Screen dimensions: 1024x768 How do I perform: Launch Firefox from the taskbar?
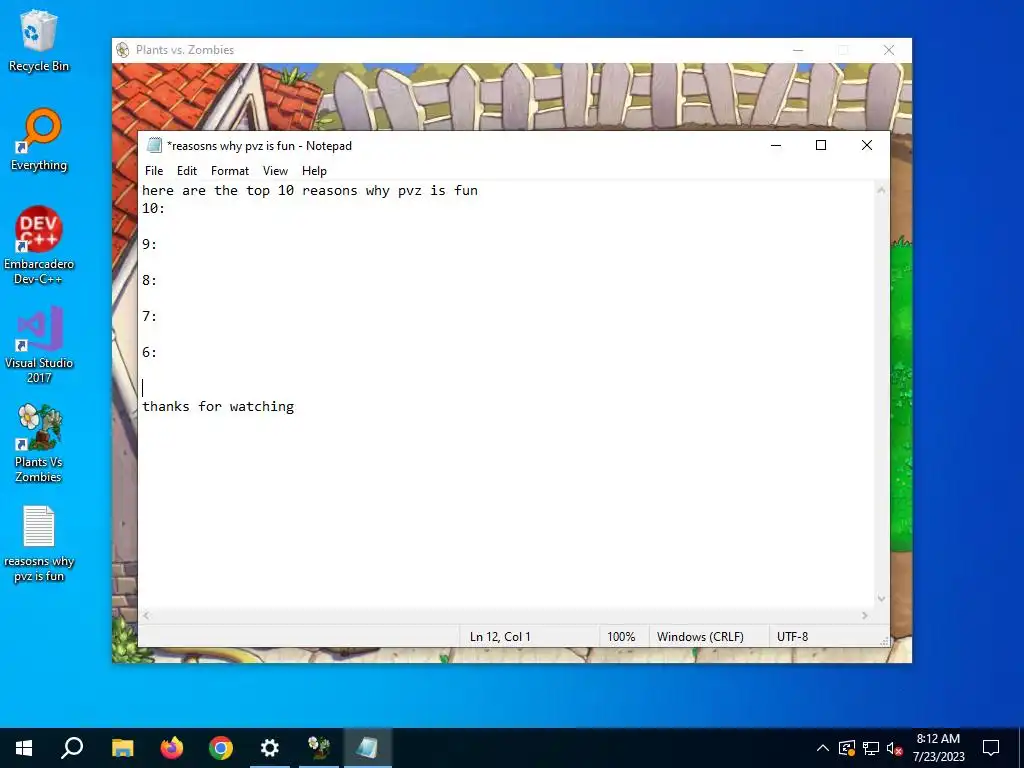point(172,748)
